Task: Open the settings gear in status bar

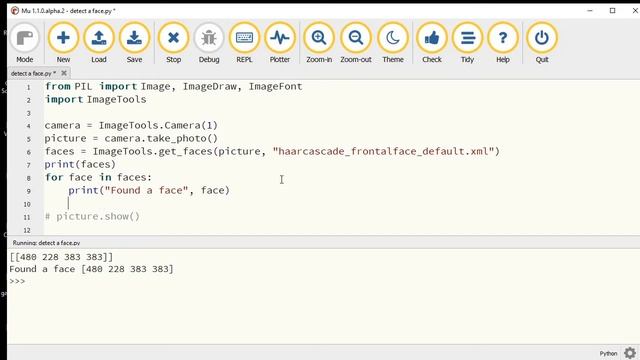Action: (x=630, y=353)
